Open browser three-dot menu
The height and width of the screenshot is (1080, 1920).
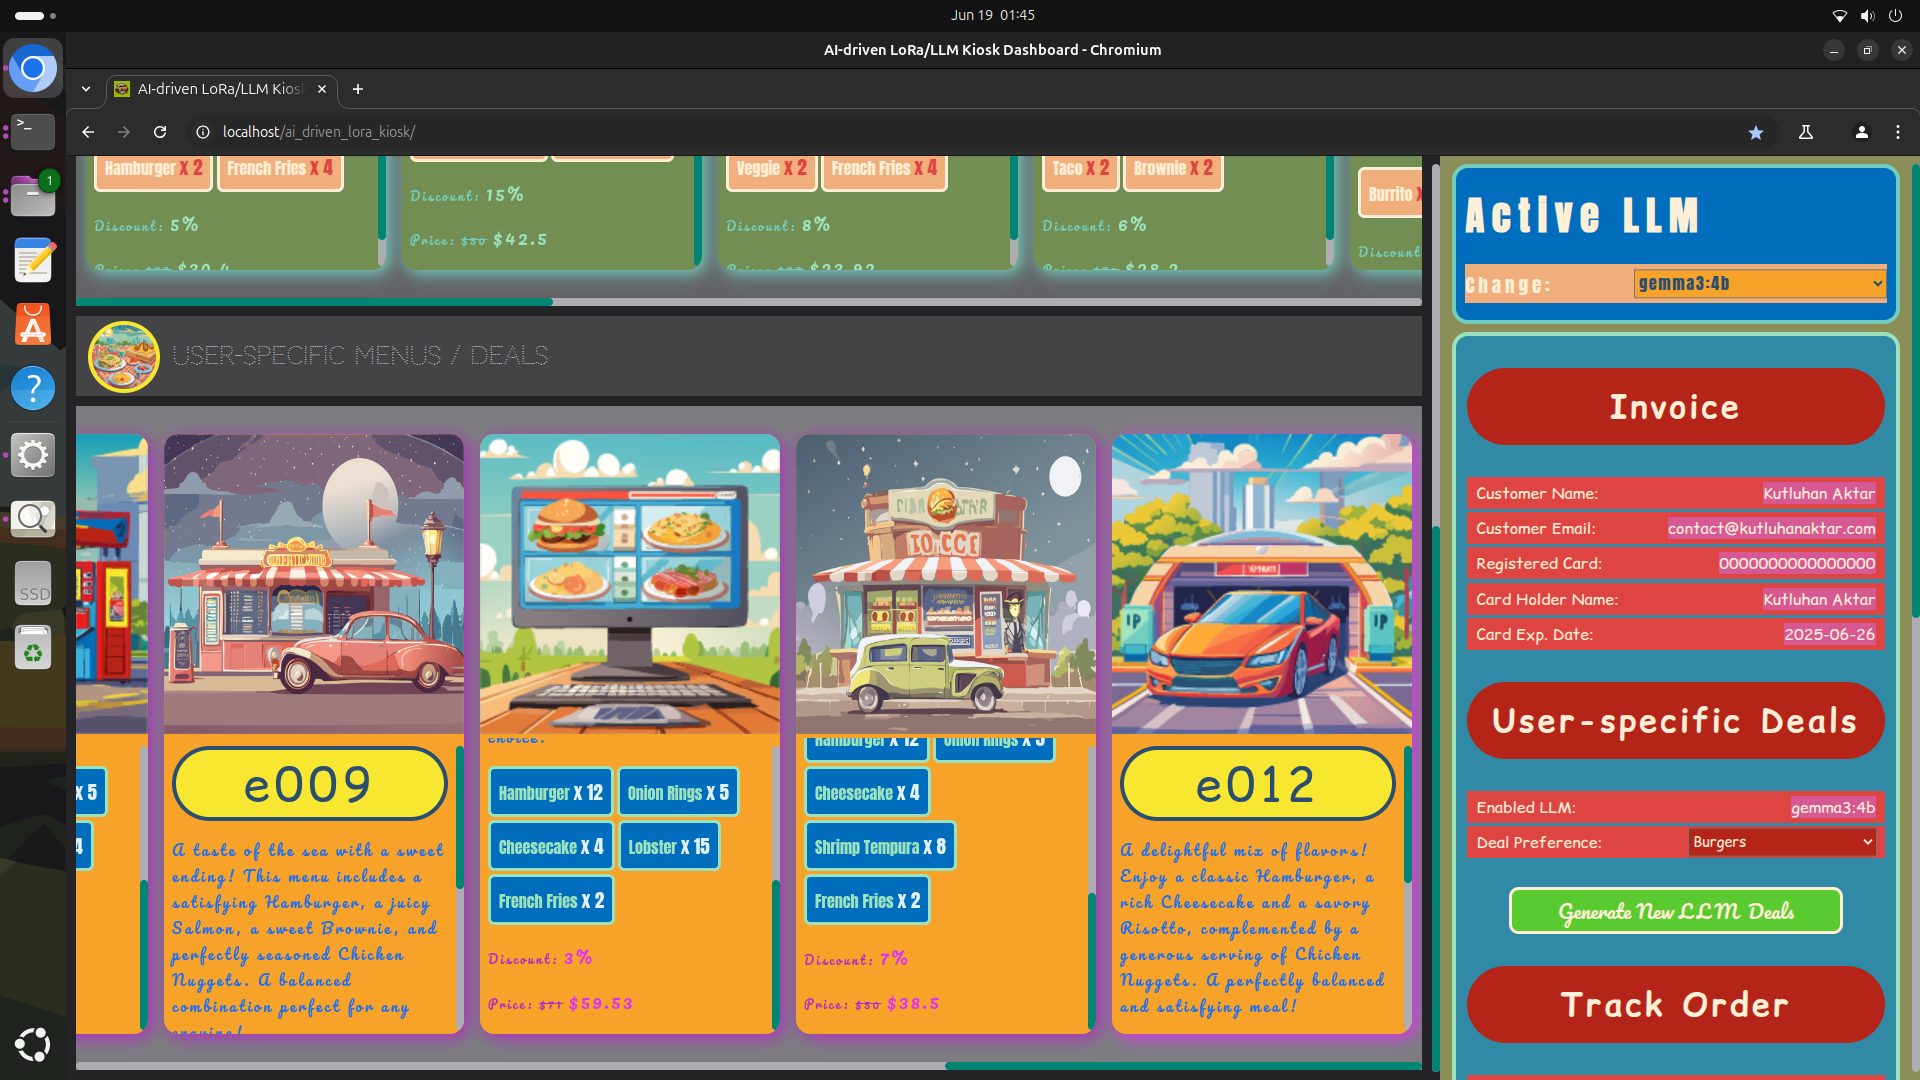click(x=1897, y=132)
